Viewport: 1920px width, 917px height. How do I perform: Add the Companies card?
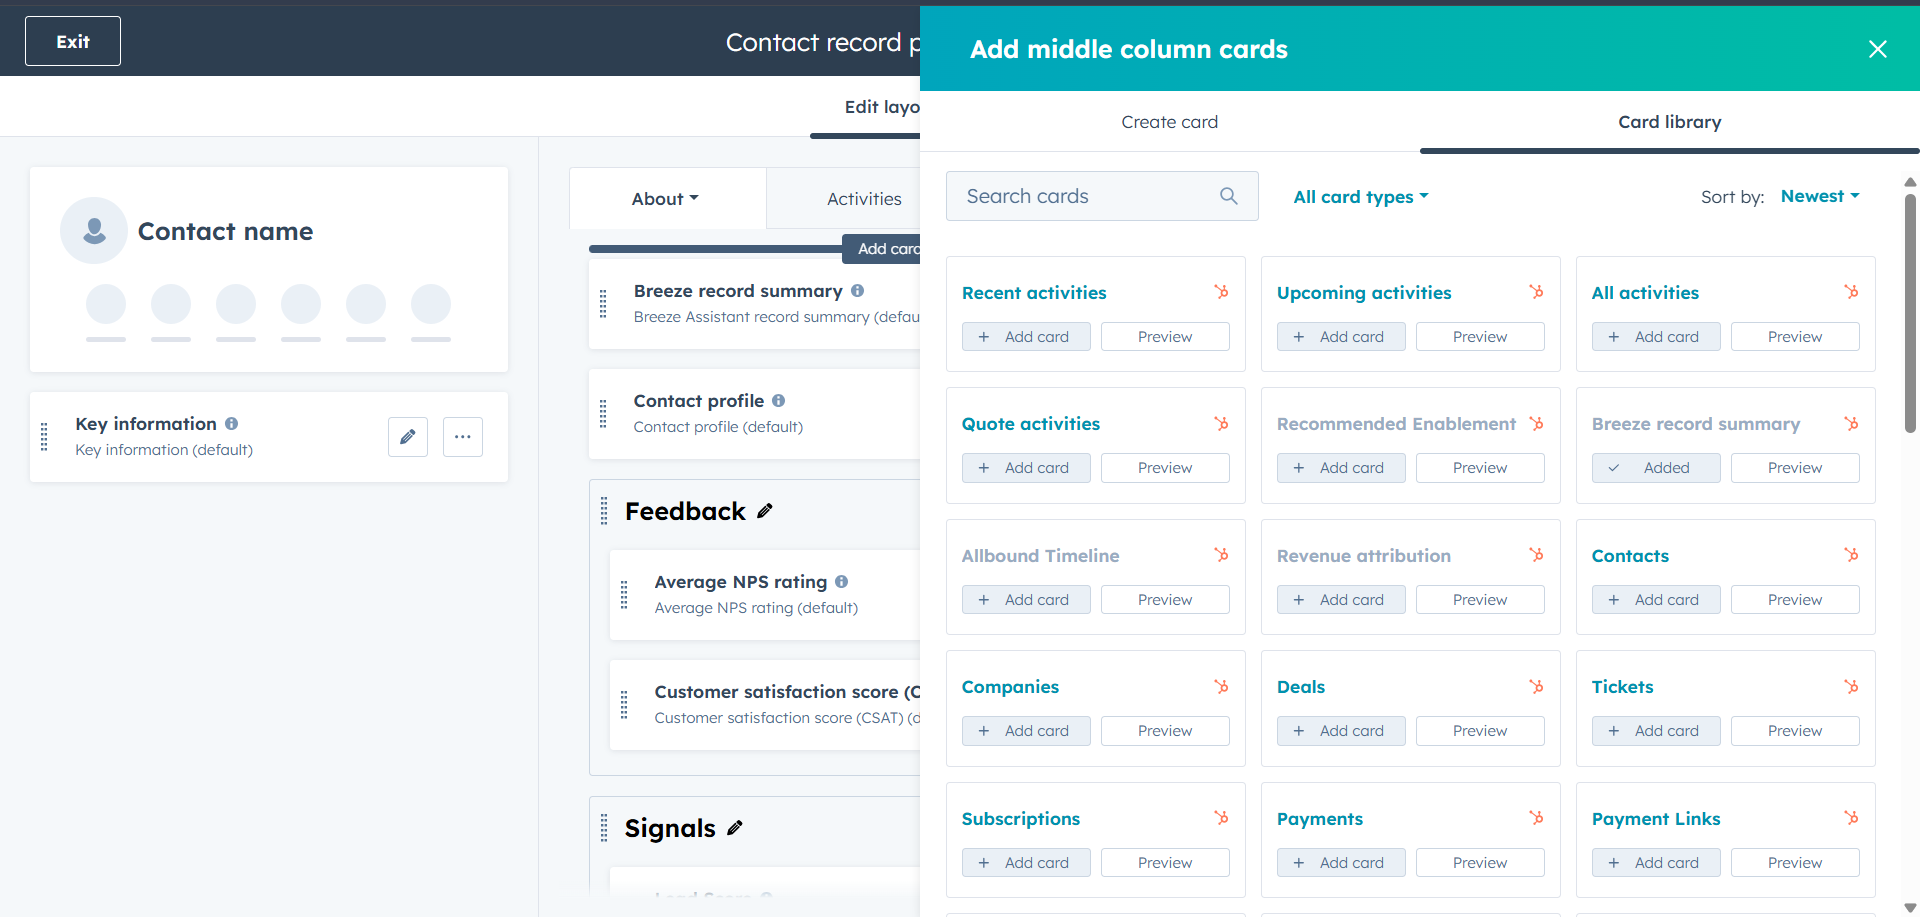[x=1025, y=730]
